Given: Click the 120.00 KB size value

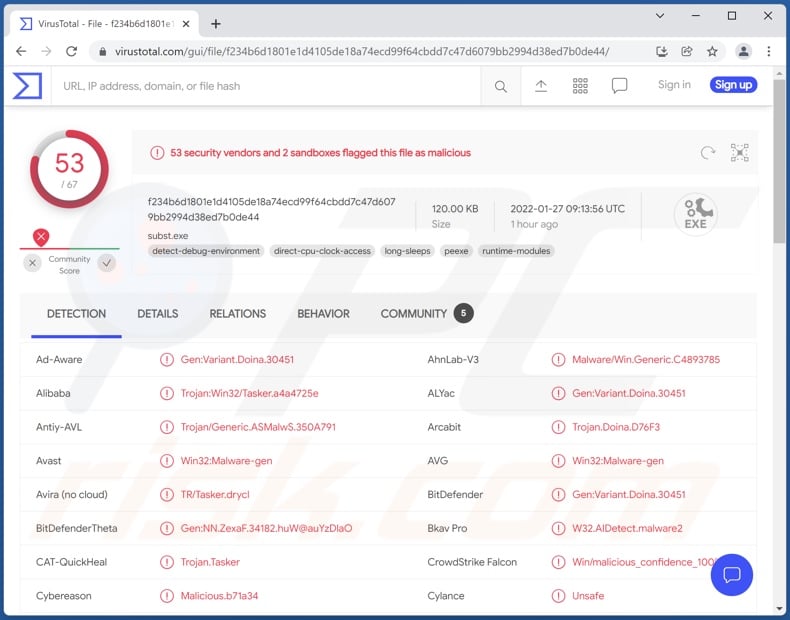Looking at the screenshot, I should click(x=455, y=209).
